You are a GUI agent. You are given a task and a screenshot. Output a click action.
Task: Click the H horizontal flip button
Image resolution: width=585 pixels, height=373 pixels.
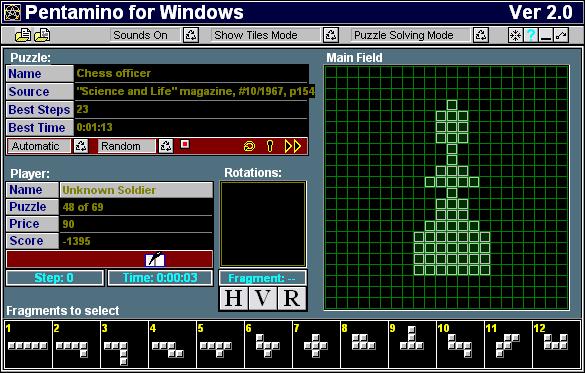(x=234, y=298)
